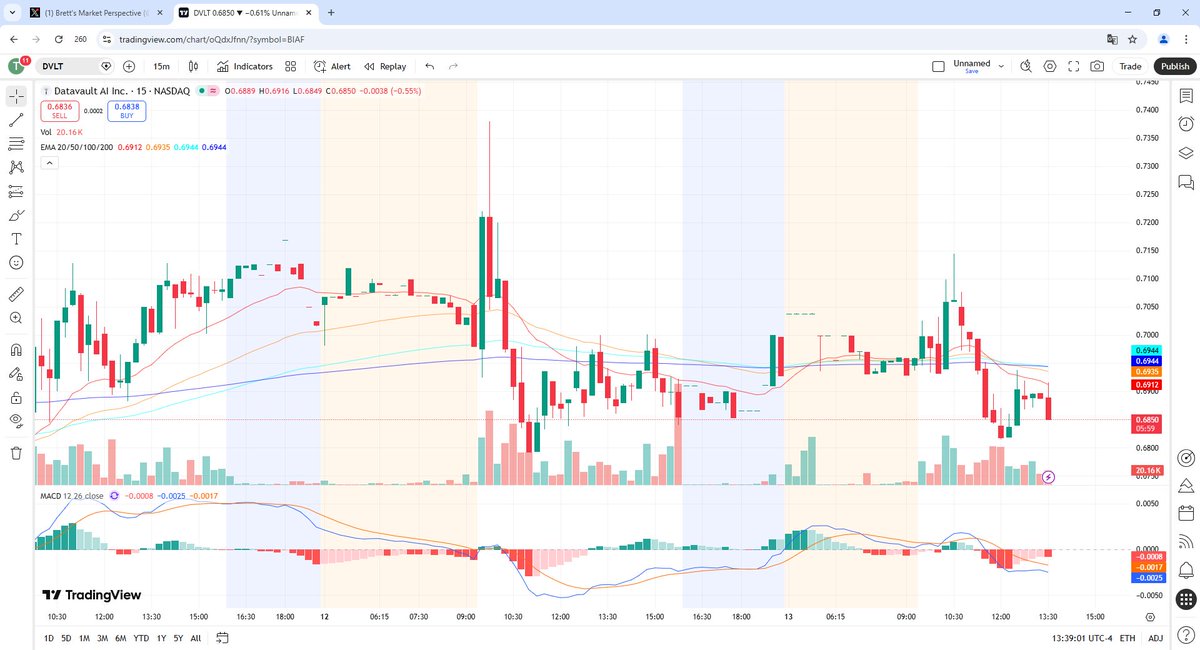Screen dimensions: 1200x650
Task: Activate the zoom in tool
Action: [16, 318]
